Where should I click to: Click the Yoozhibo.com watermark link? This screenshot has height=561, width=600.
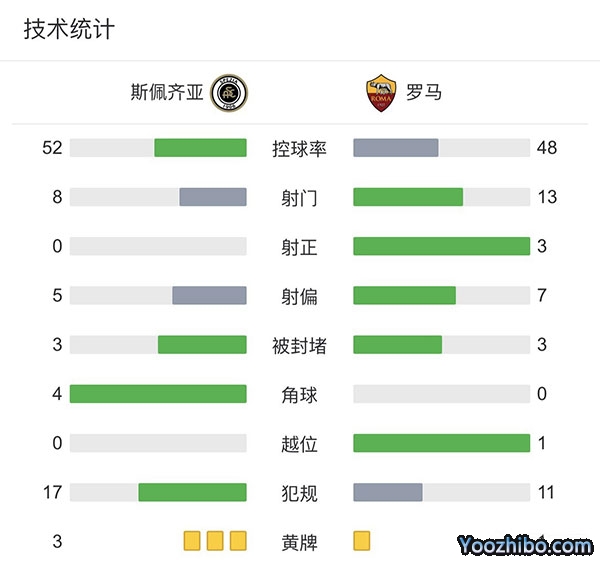[525, 545]
